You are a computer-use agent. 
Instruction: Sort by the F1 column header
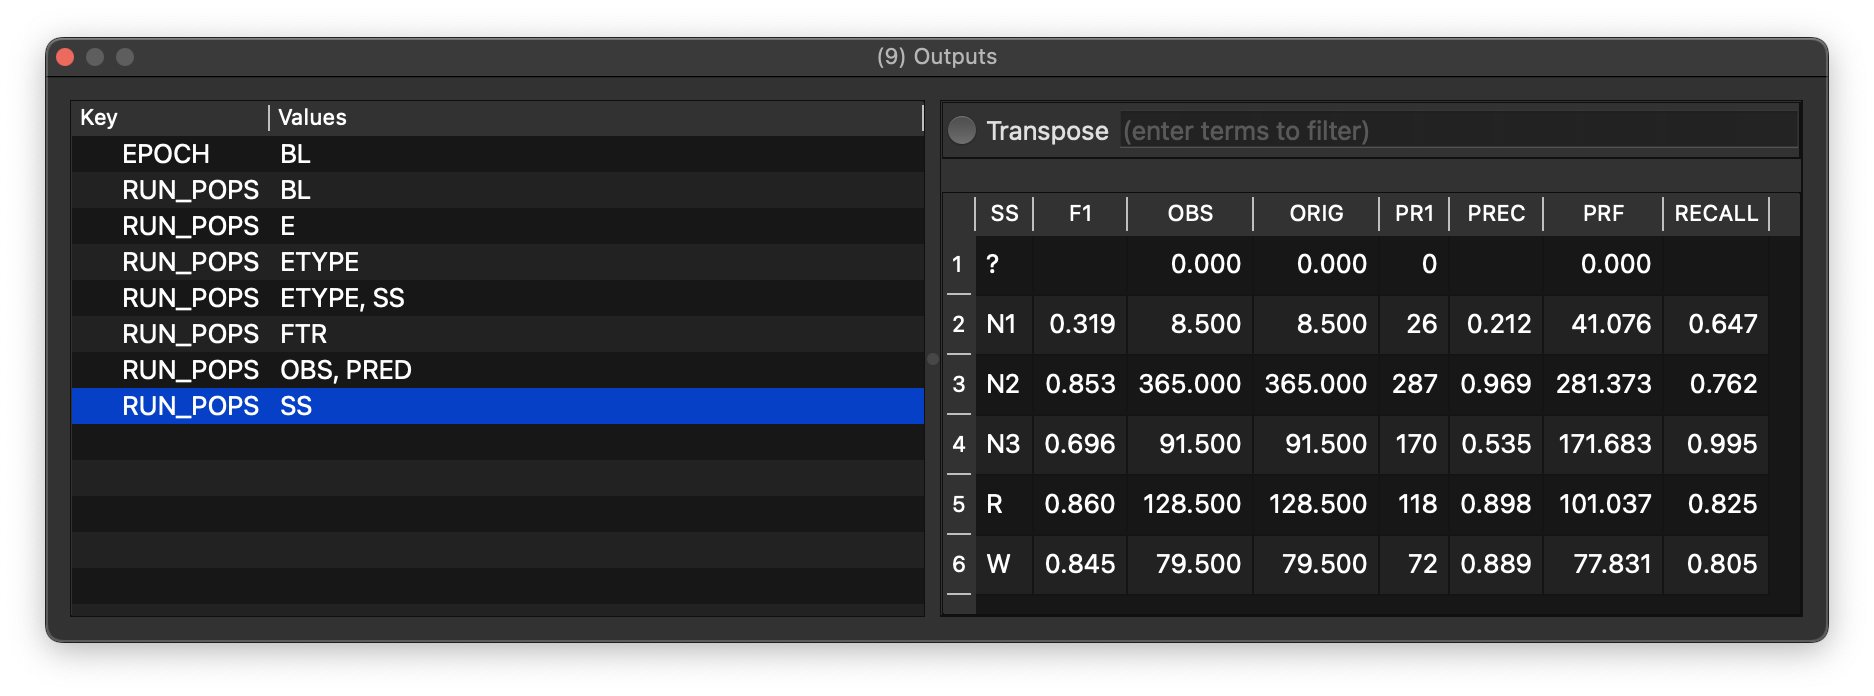coord(1080,214)
